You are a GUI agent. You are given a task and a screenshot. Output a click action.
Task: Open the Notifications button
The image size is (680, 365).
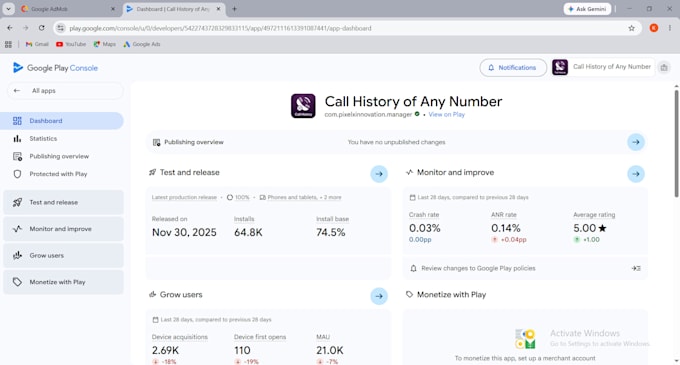click(513, 68)
